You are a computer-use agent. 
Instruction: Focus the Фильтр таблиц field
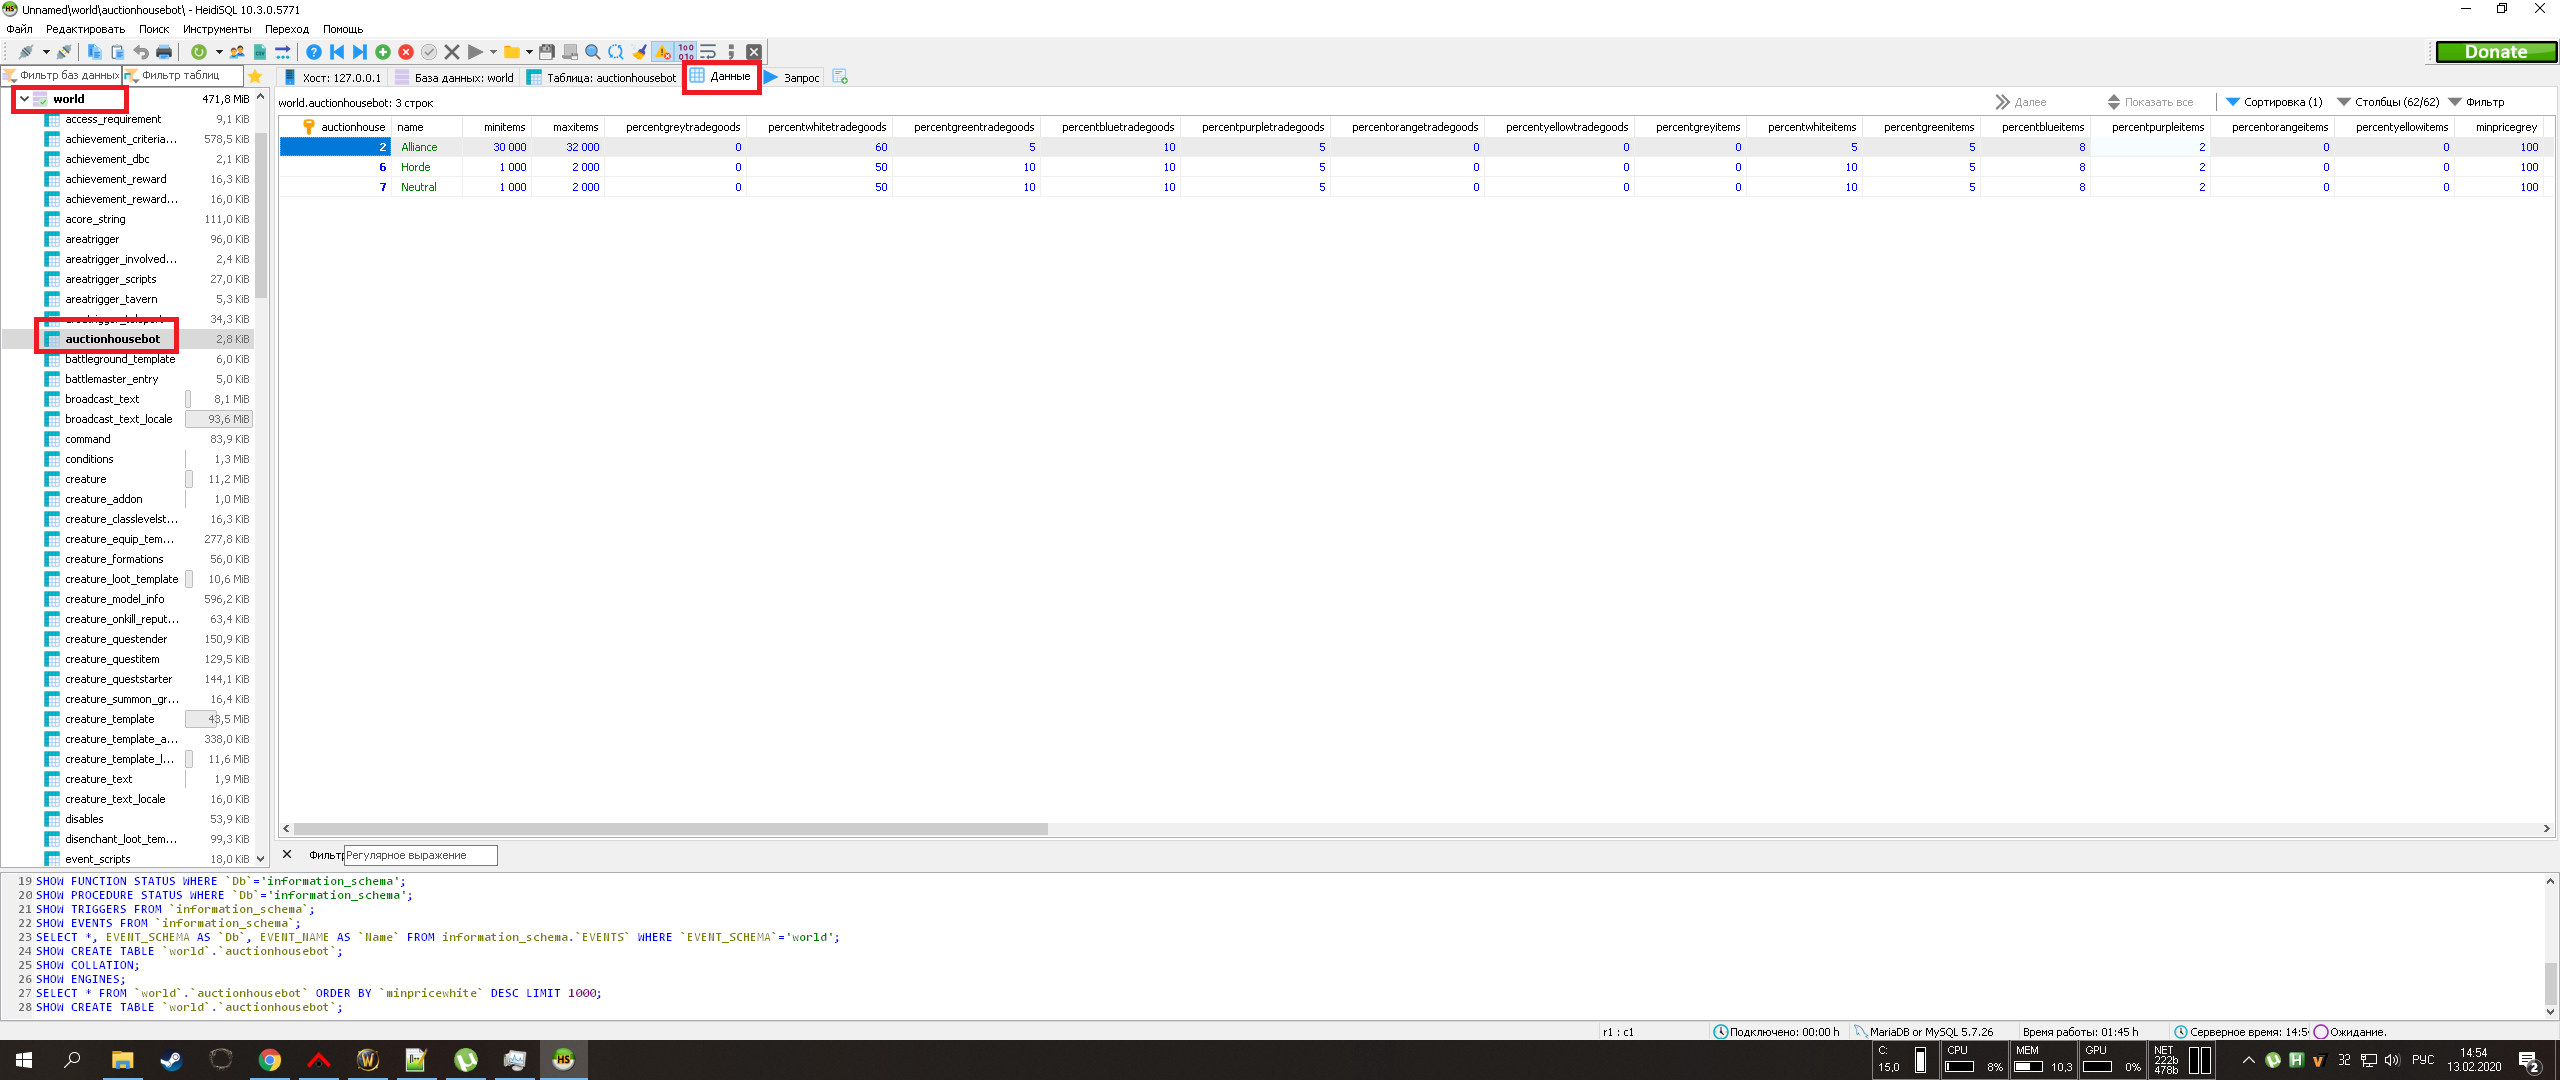[183, 76]
